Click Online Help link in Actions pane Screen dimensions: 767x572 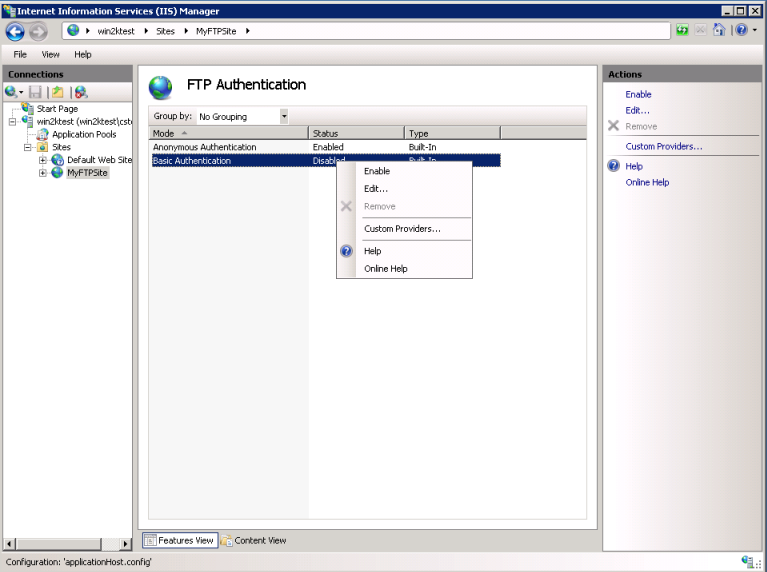pyautogui.click(x=647, y=182)
